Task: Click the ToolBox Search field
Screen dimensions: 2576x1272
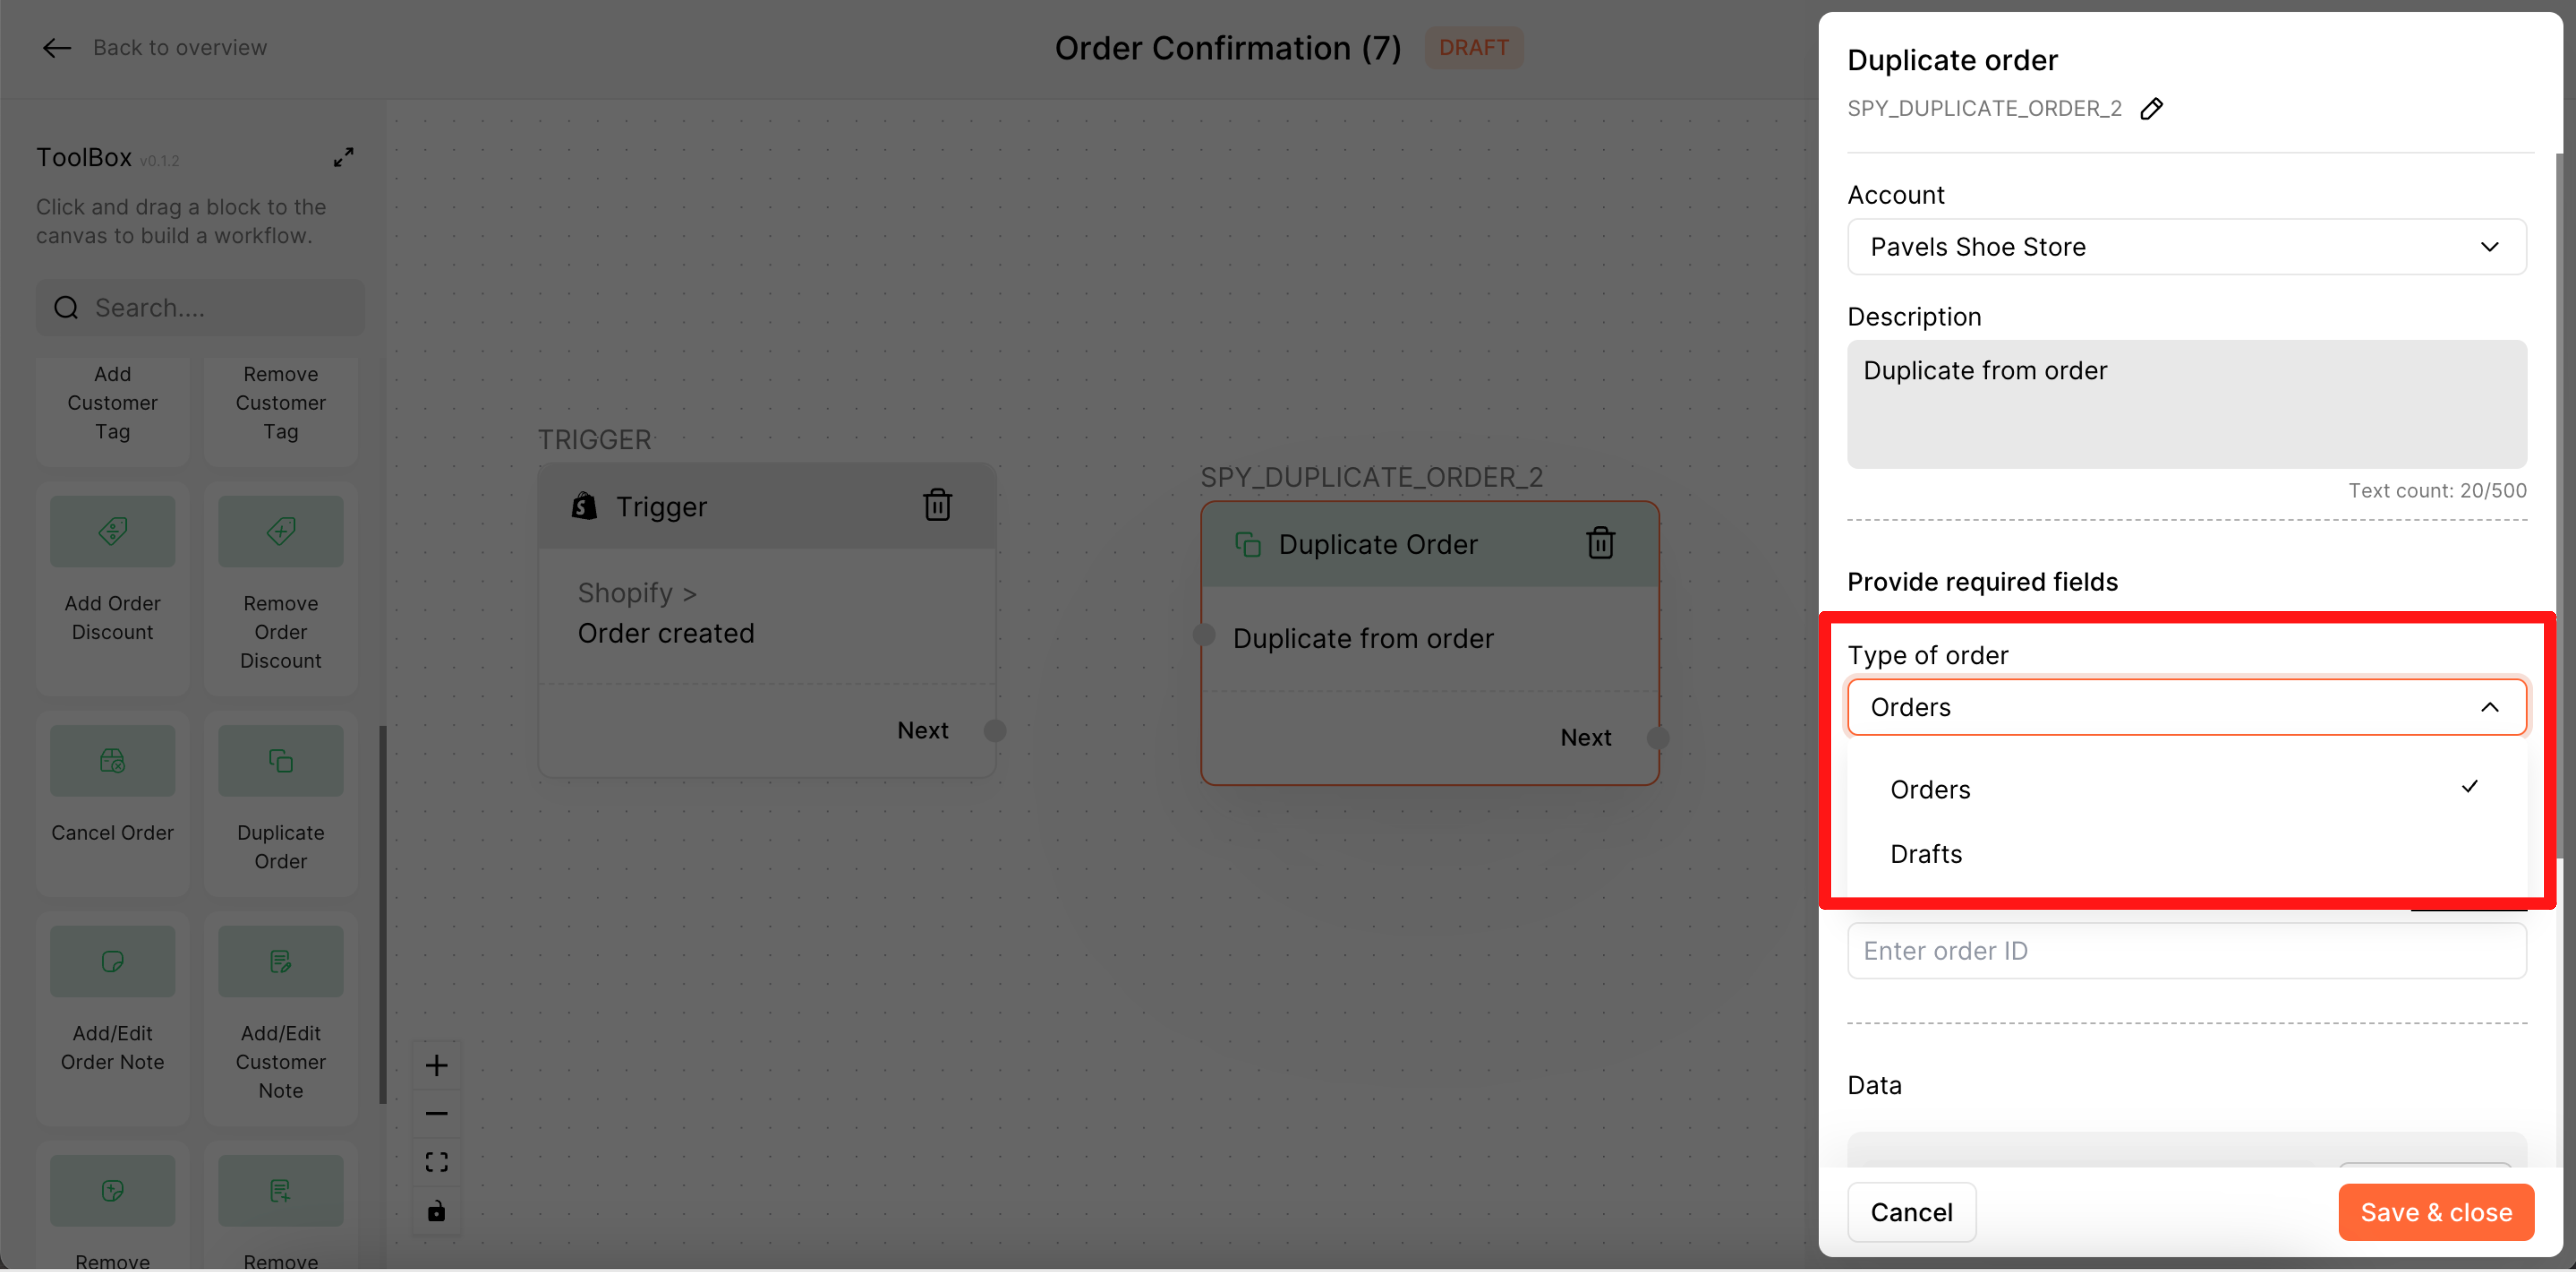Action: point(201,308)
